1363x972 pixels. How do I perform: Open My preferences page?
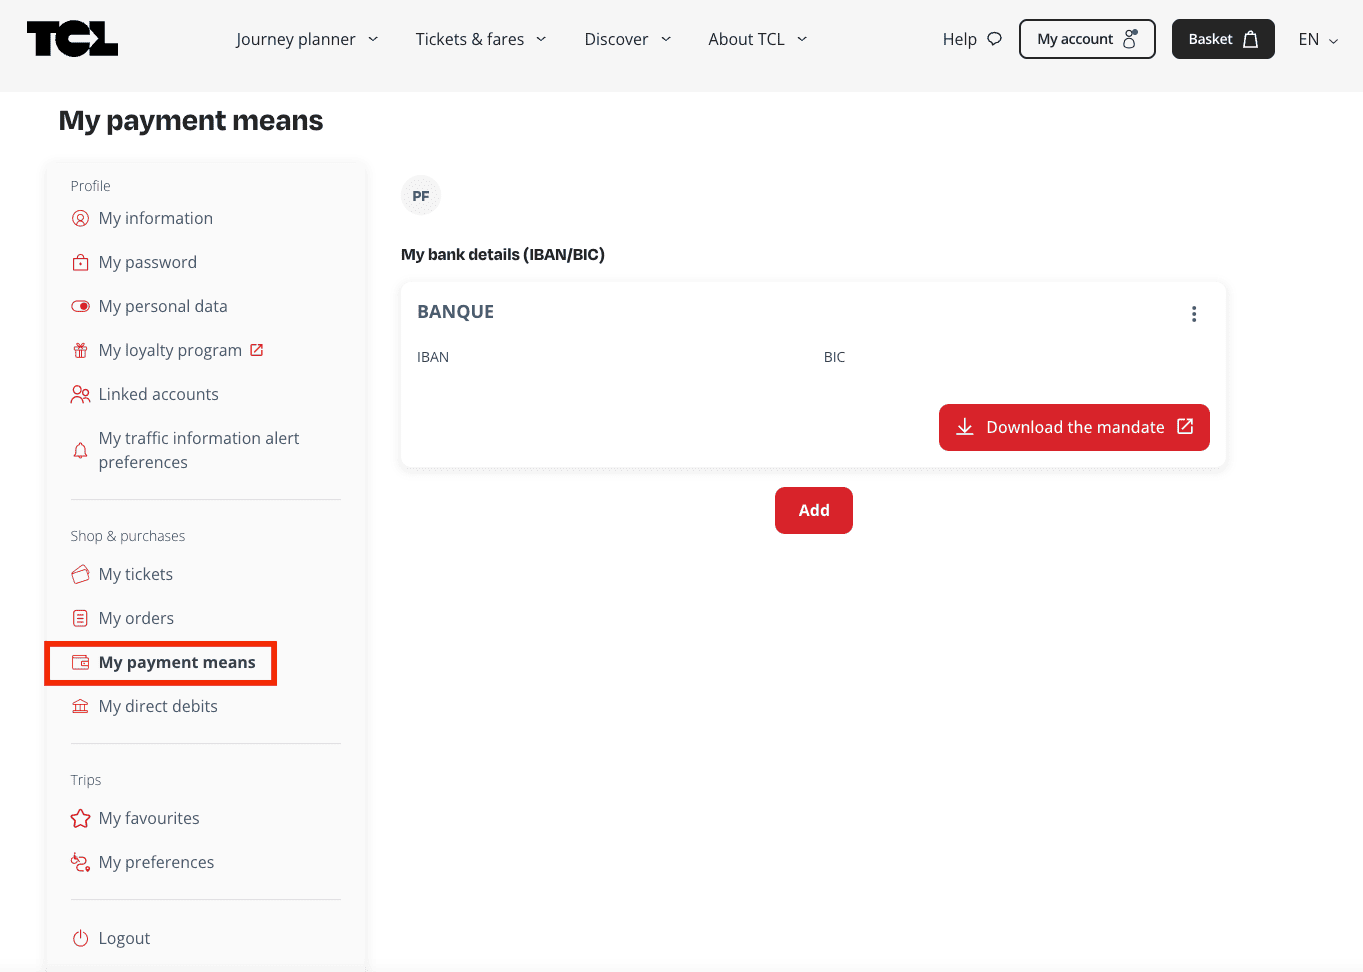(156, 862)
